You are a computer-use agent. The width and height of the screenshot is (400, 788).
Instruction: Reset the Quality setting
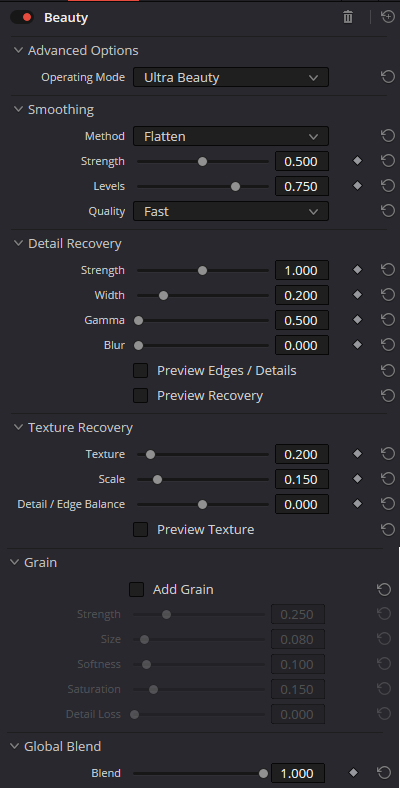coord(387,211)
